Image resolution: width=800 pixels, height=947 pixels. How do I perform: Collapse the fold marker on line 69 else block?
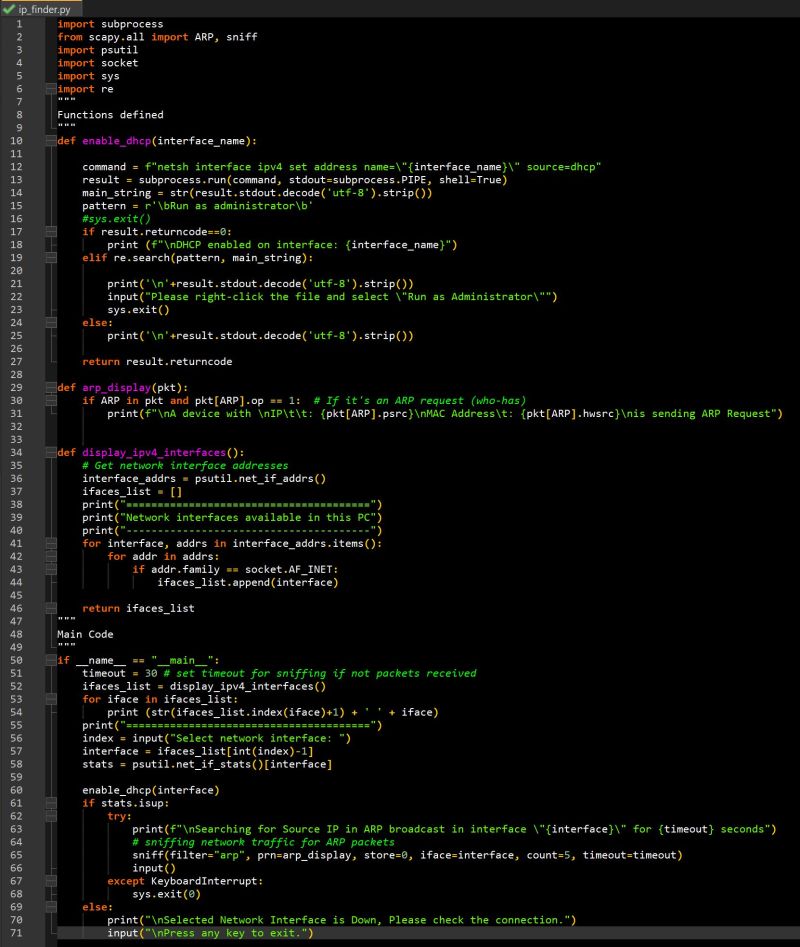[51, 907]
